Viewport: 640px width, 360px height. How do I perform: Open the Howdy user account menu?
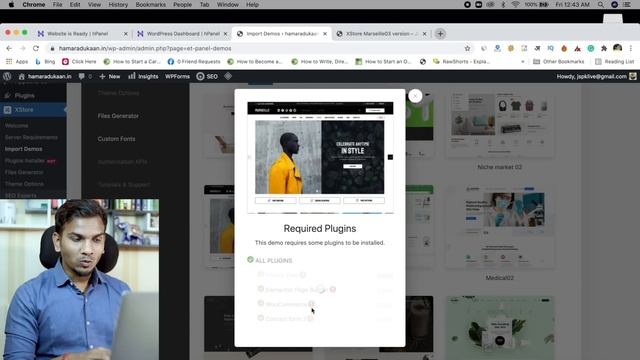pyautogui.click(x=596, y=76)
